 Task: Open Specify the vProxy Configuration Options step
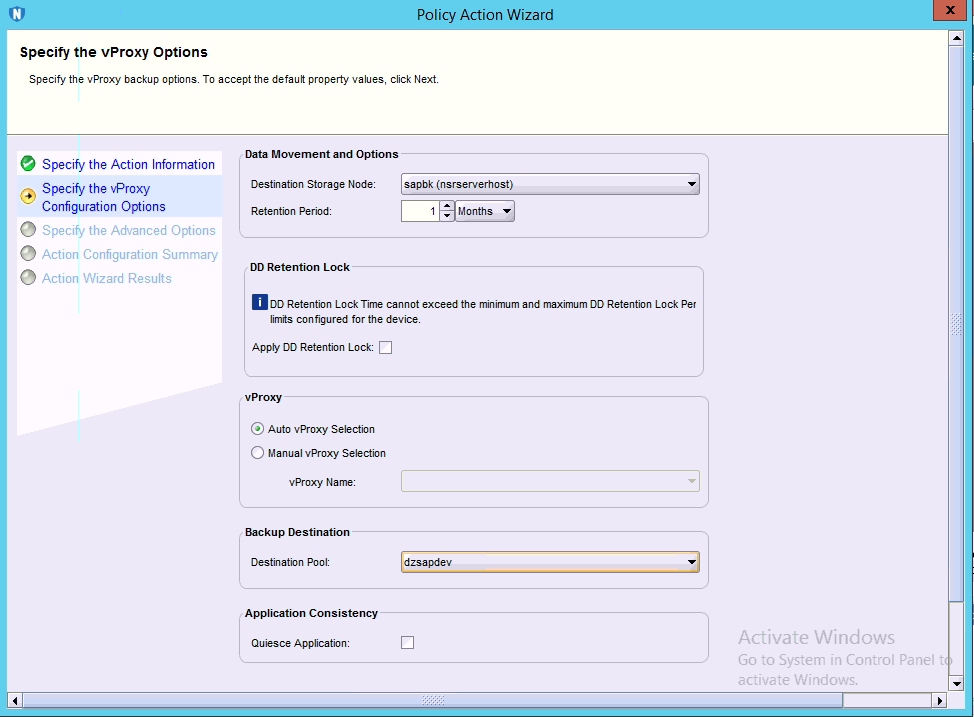tap(103, 197)
